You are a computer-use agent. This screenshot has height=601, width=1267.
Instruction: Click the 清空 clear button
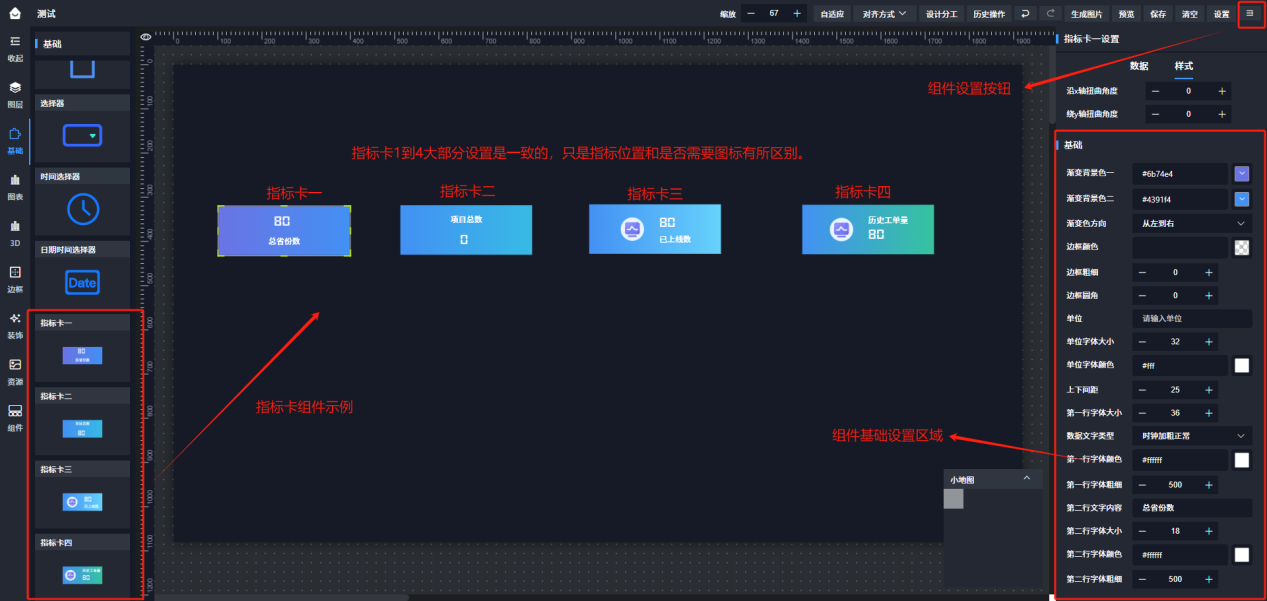1189,14
